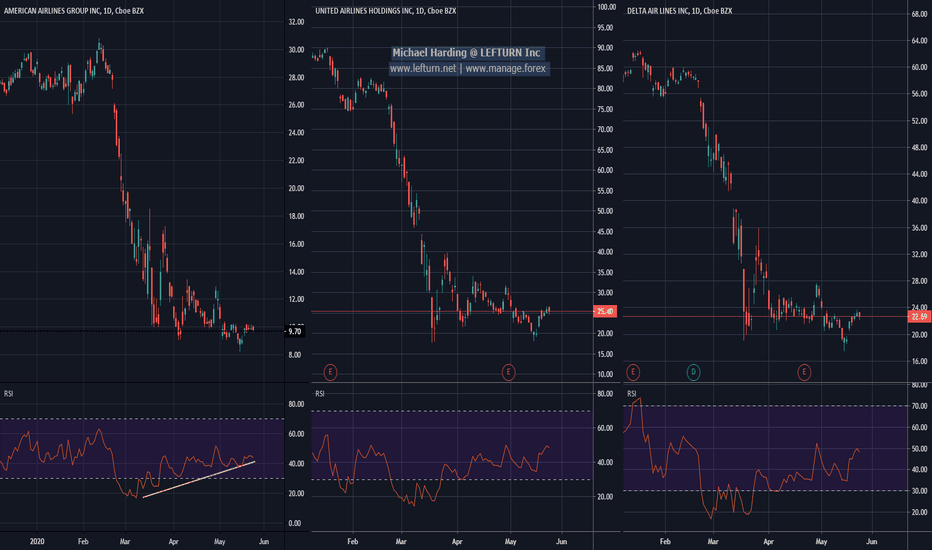
Task: Click Feb on the United Airlines time axis
Action: [352, 542]
